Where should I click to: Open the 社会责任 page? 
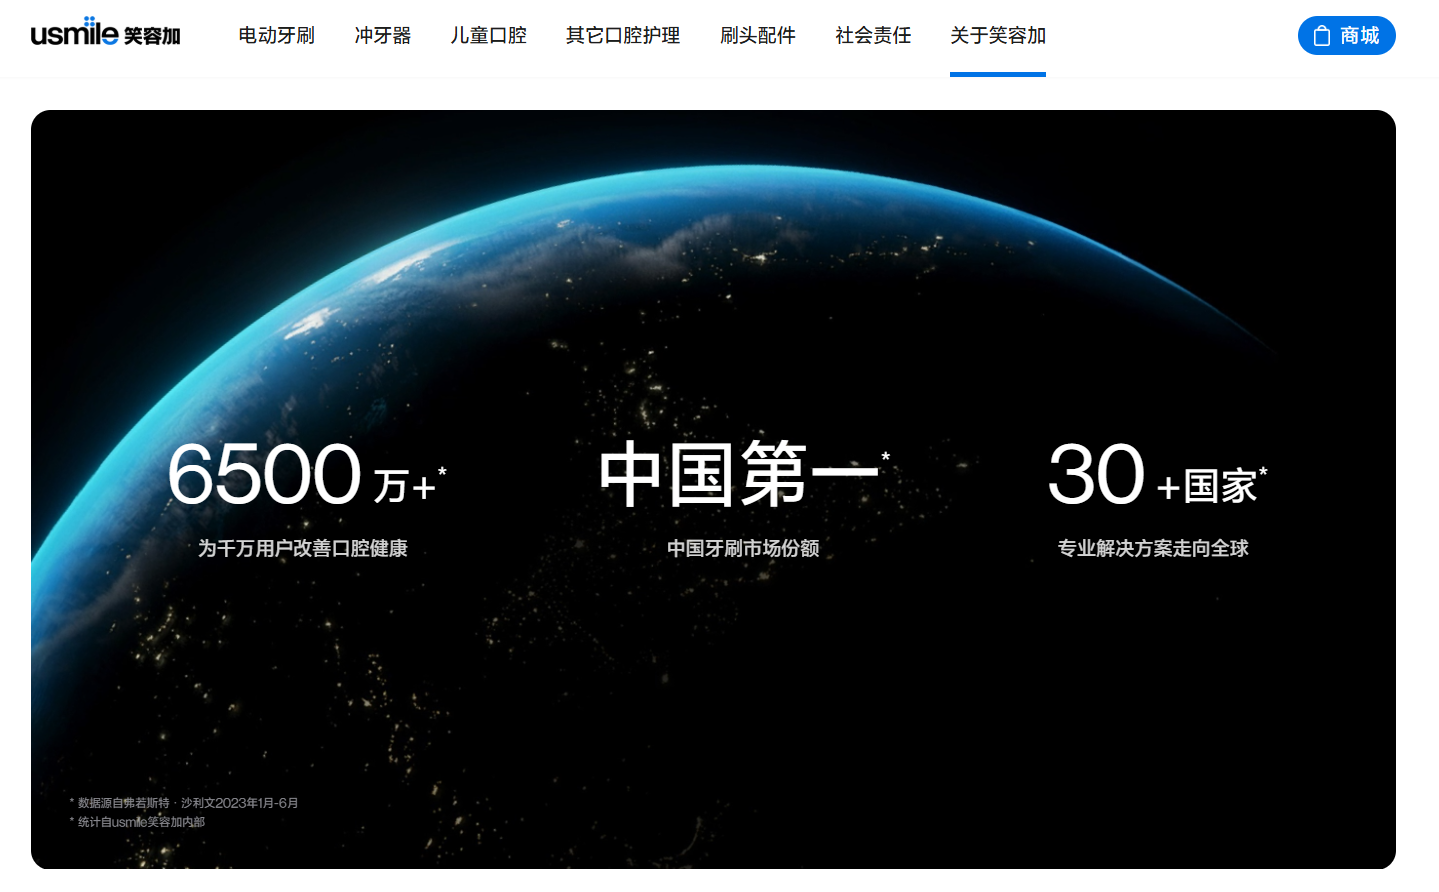pos(873,36)
